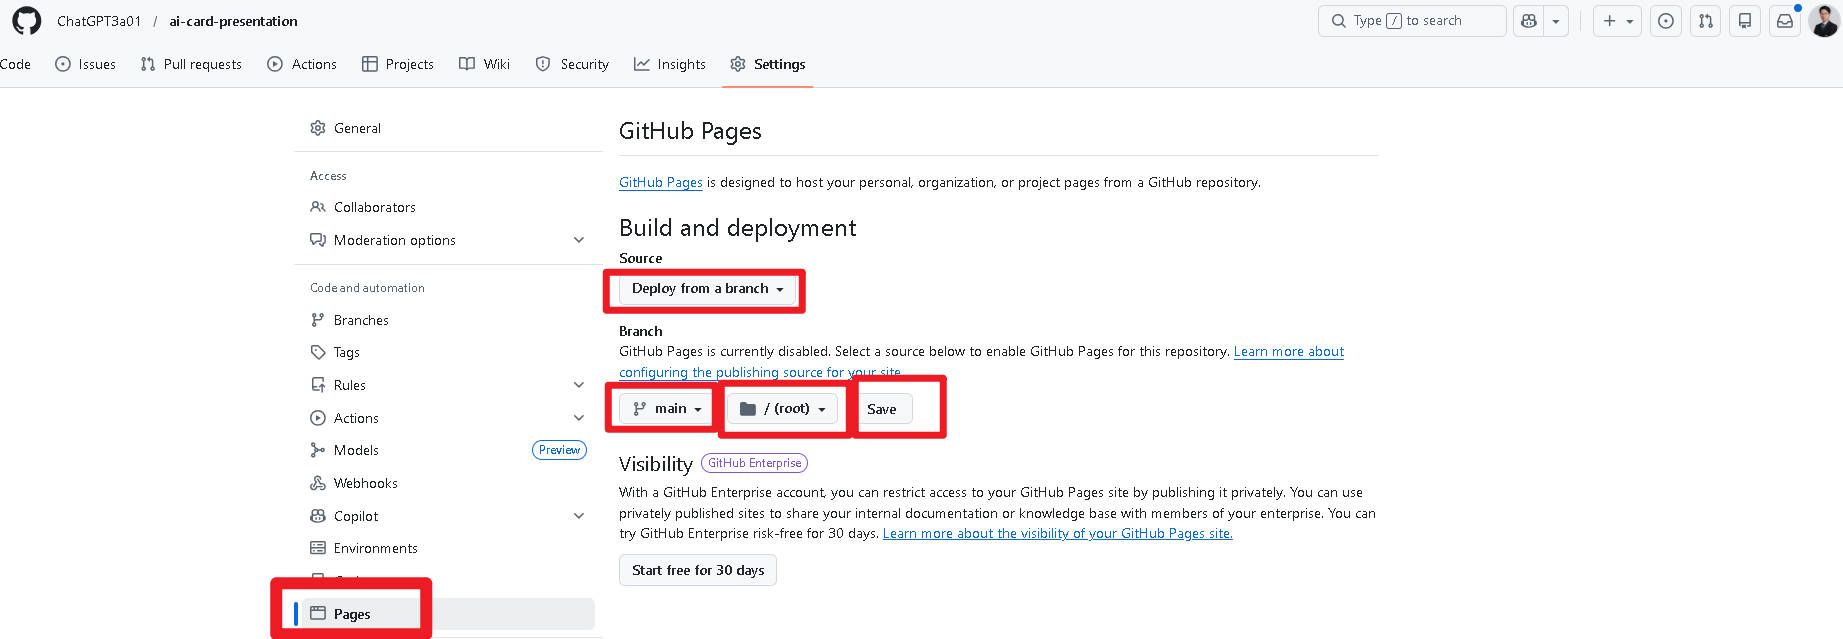The width and height of the screenshot is (1843, 639).
Task: Expand the Rules section in sidebar
Action: pyautogui.click(x=578, y=385)
